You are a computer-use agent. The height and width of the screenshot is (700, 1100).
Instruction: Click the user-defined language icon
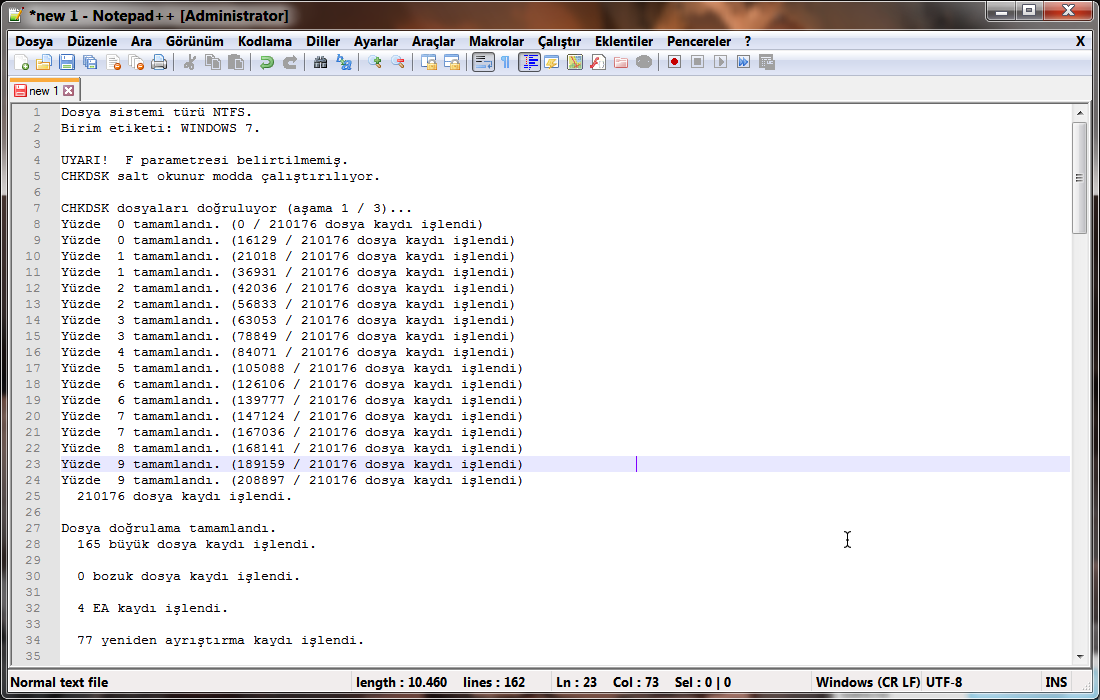[552, 62]
